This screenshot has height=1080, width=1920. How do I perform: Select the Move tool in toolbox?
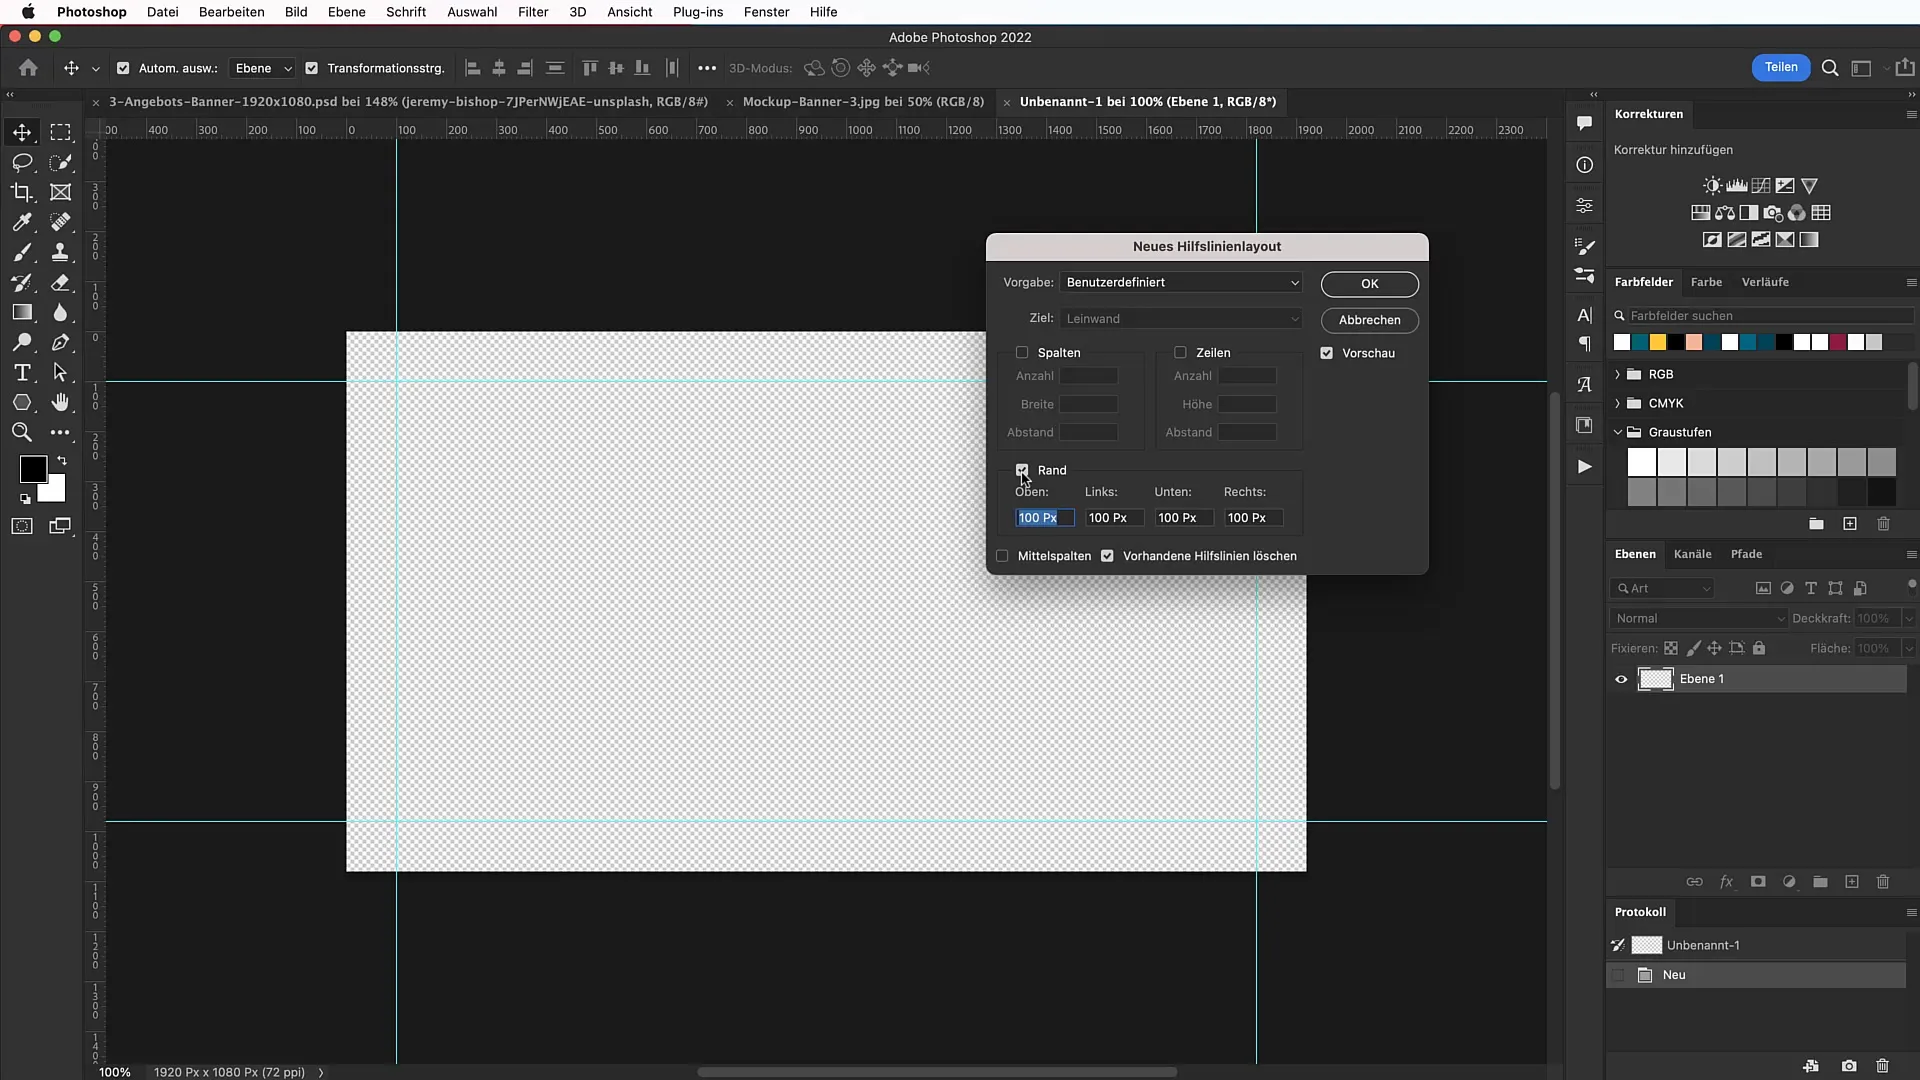tap(22, 132)
